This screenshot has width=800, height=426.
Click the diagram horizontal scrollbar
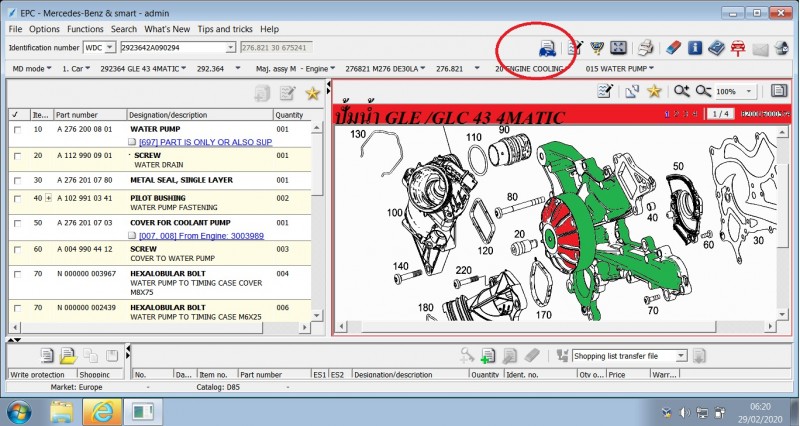555,325
